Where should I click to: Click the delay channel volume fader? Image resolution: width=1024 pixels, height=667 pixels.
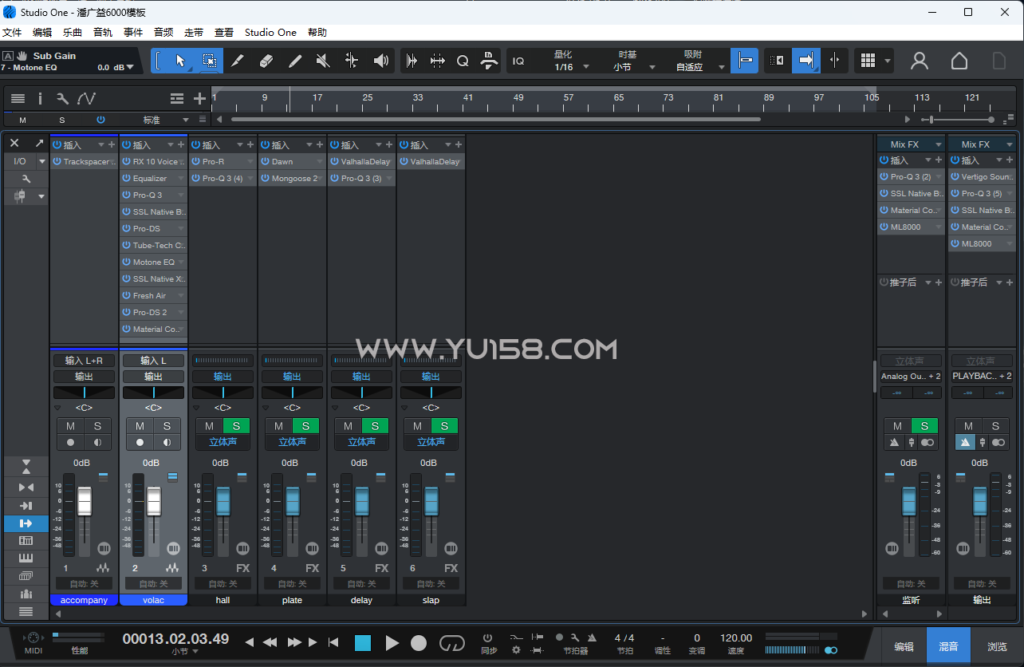point(362,501)
